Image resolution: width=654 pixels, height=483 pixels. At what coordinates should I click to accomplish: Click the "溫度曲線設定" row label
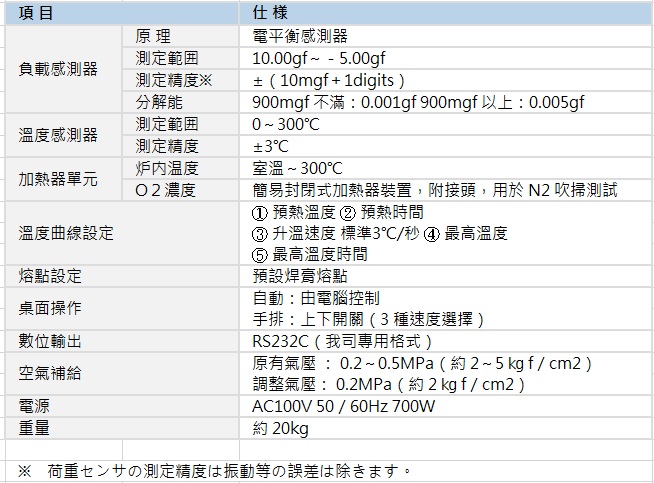(x=66, y=233)
